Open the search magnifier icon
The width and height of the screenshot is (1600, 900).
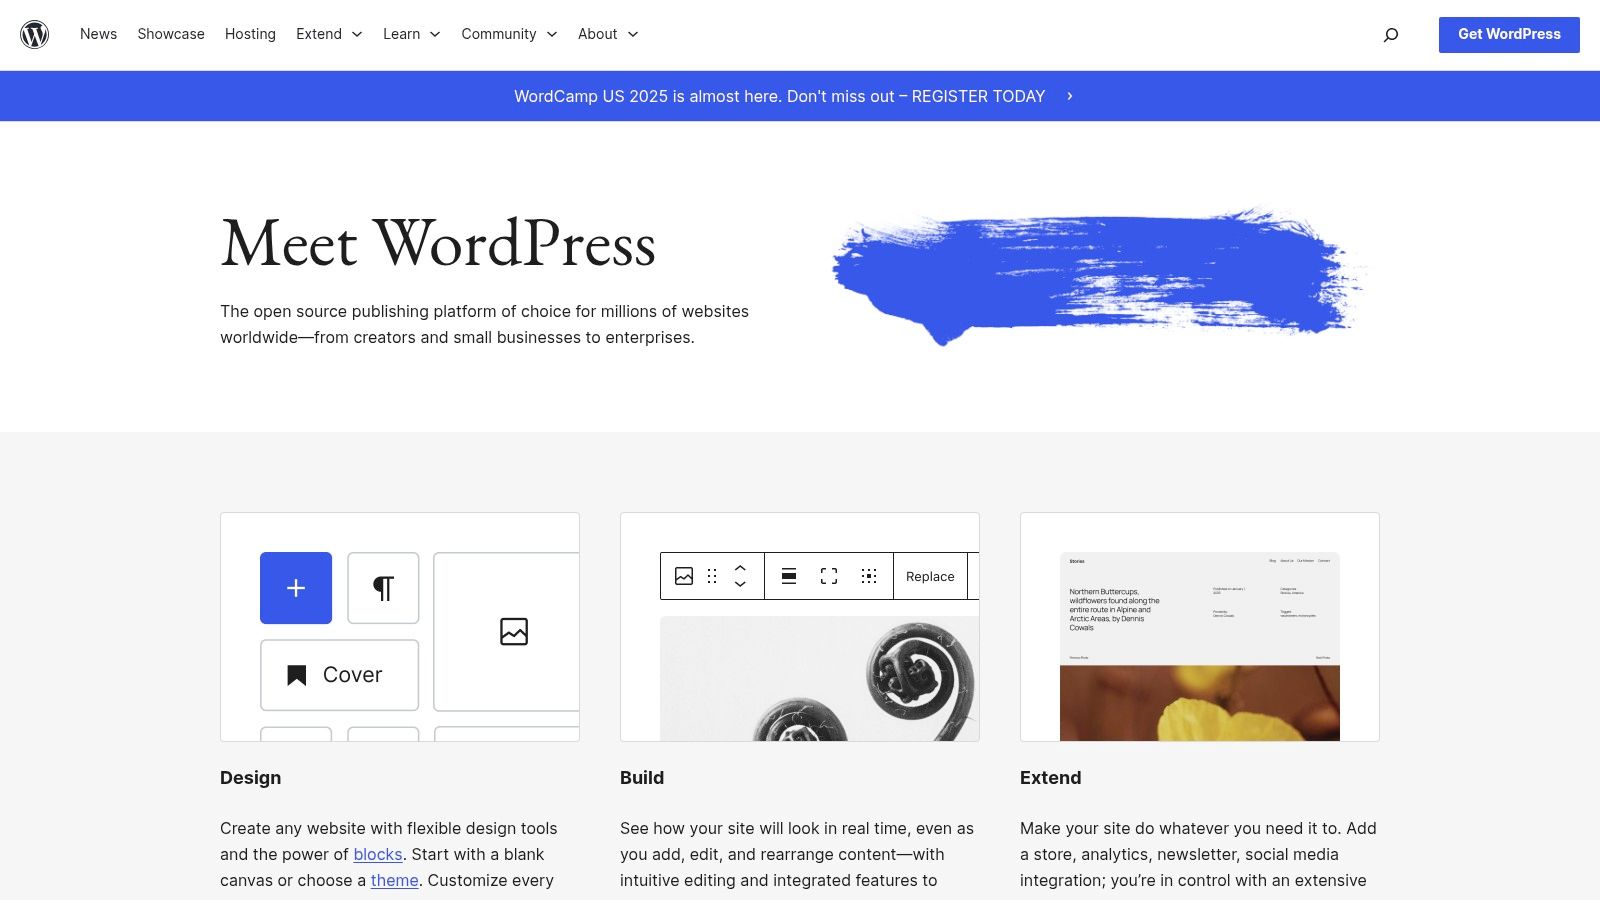click(1391, 35)
